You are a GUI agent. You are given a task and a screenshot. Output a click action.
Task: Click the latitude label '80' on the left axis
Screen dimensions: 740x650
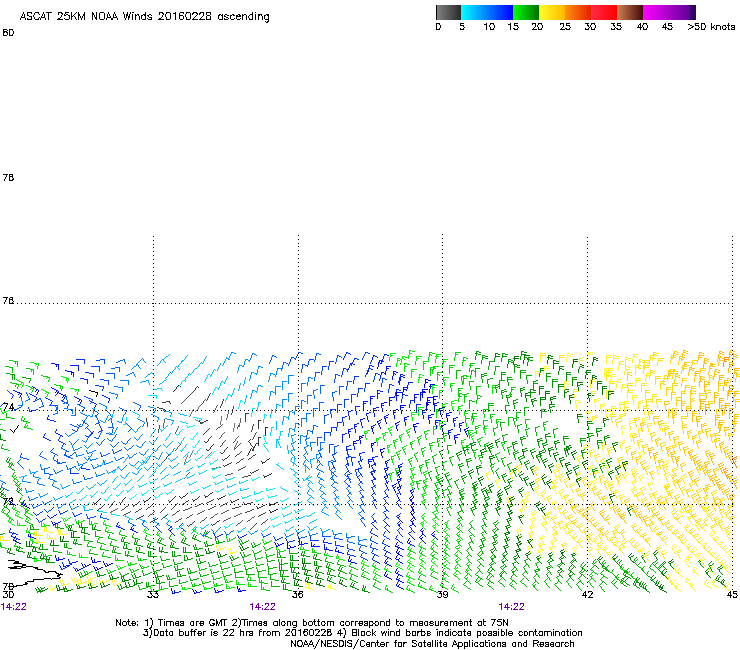(8, 33)
